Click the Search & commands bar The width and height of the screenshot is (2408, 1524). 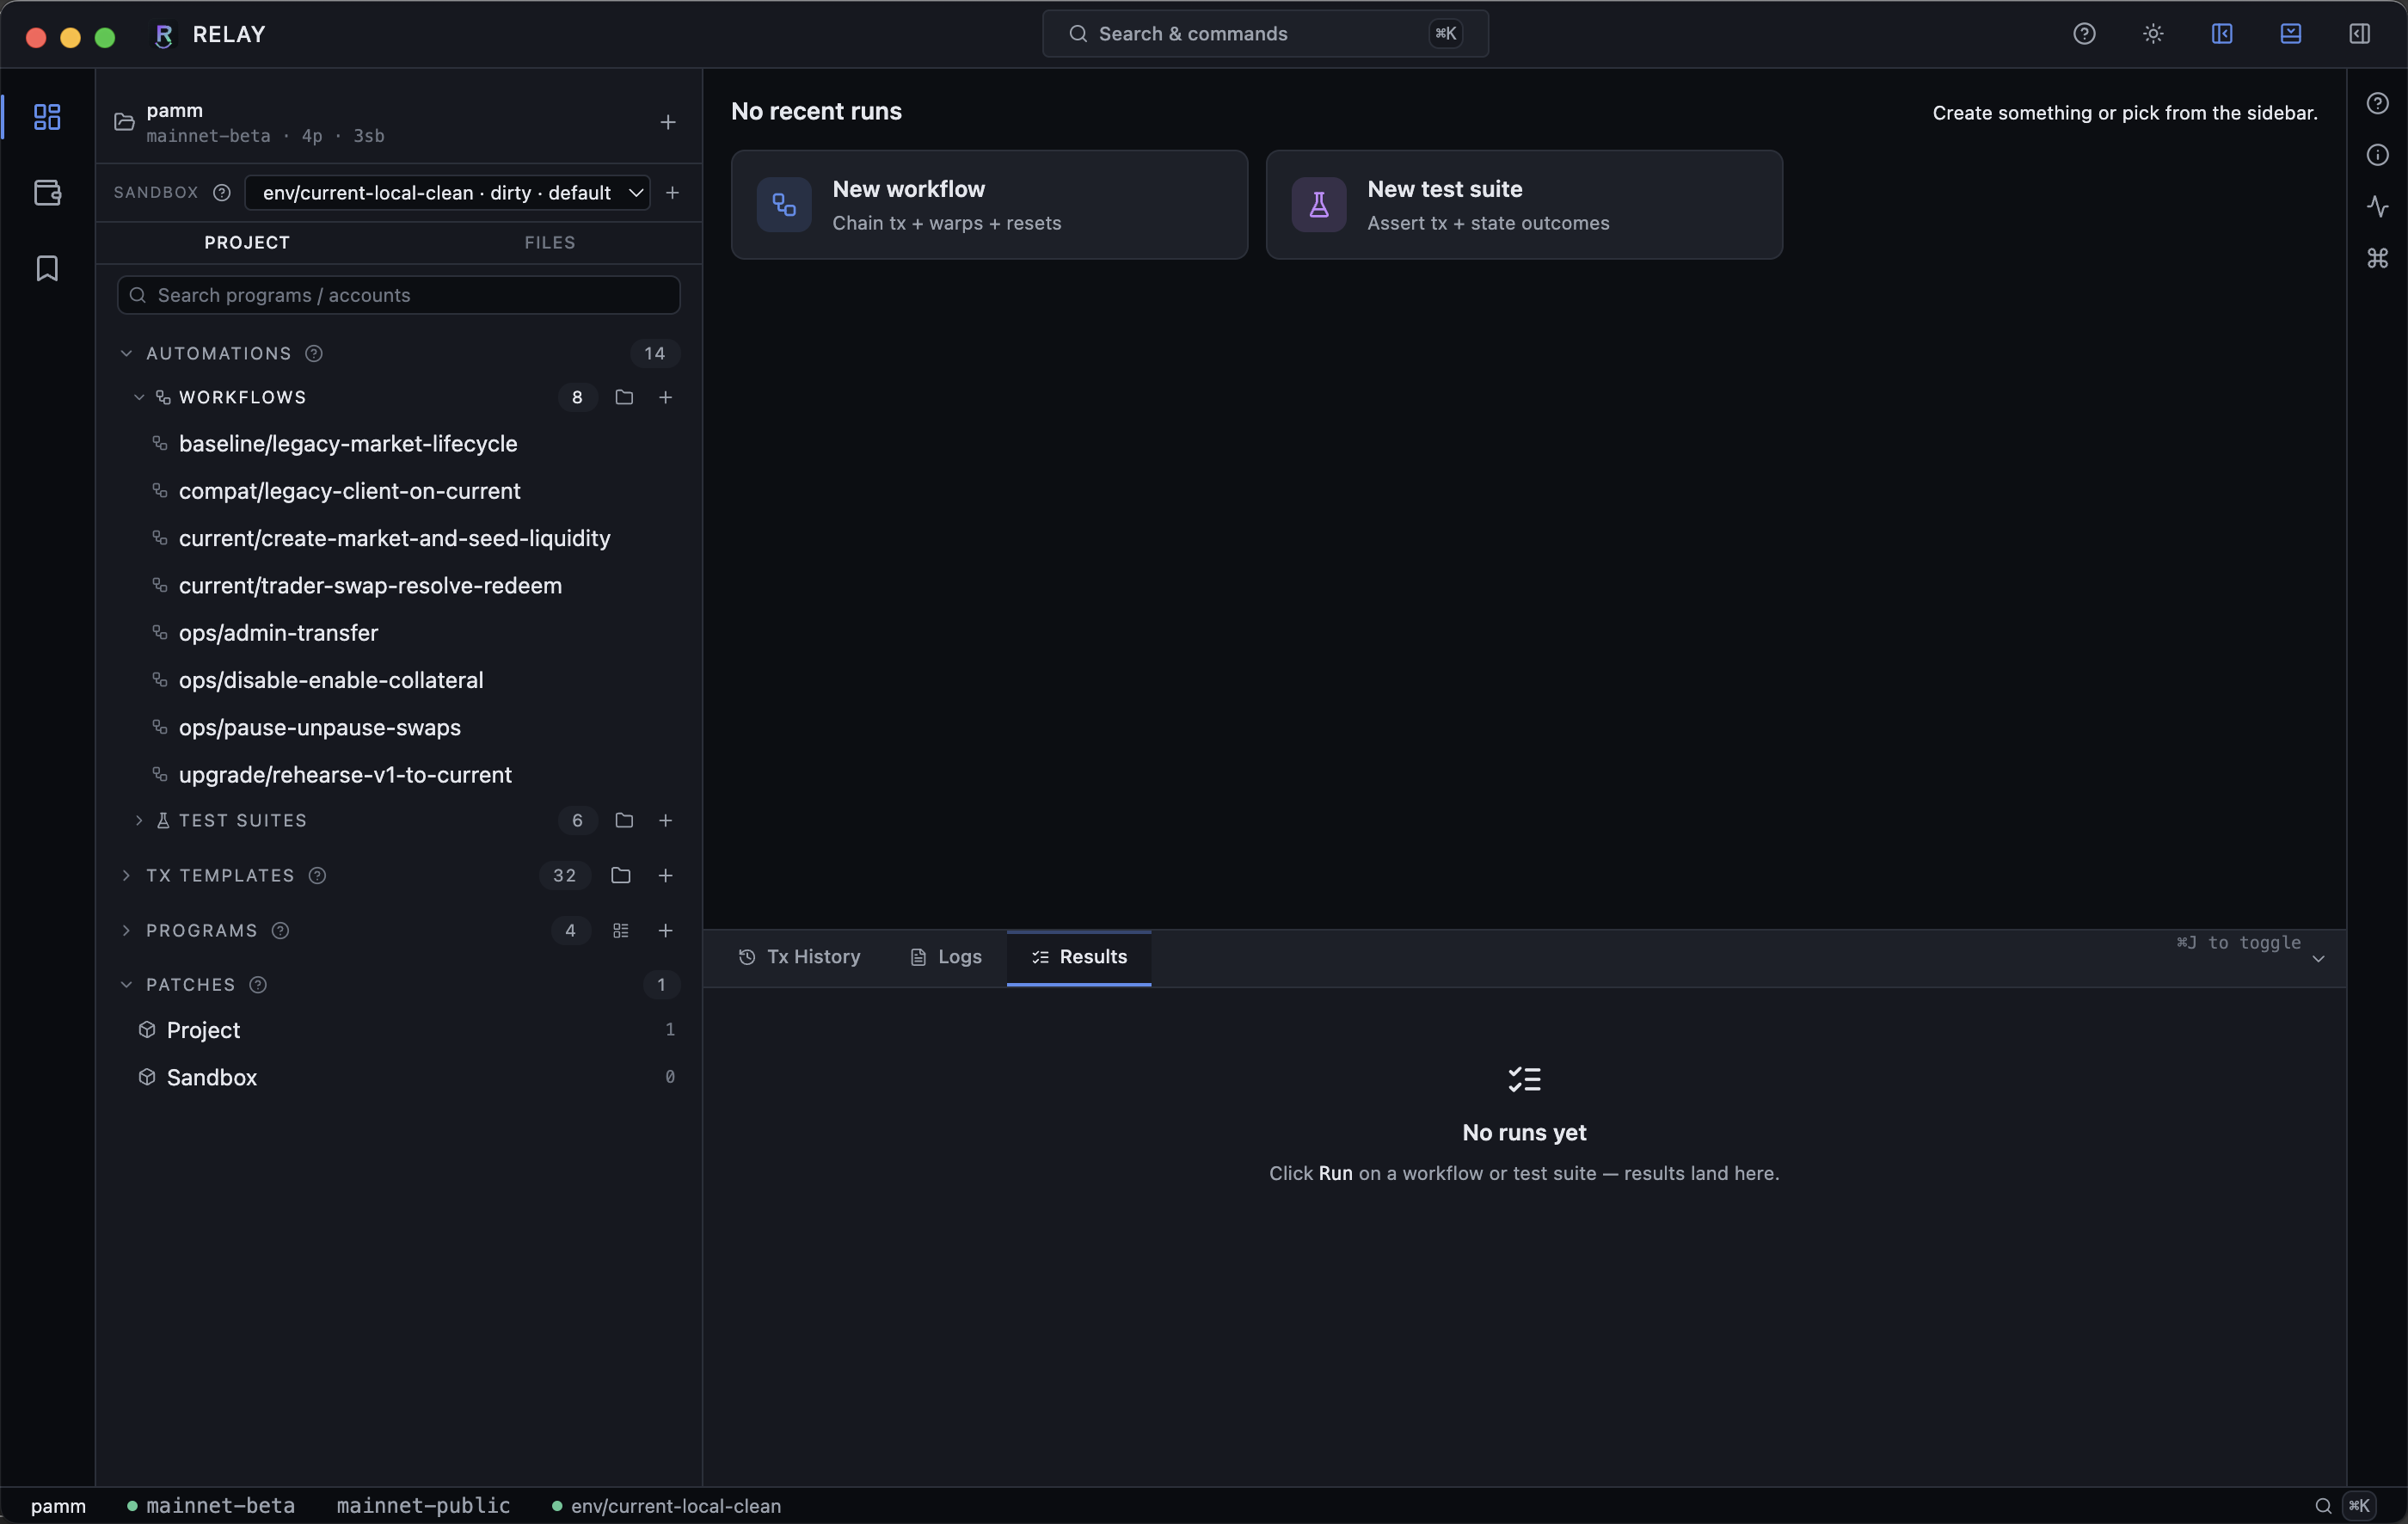click(x=1265, y=34)
